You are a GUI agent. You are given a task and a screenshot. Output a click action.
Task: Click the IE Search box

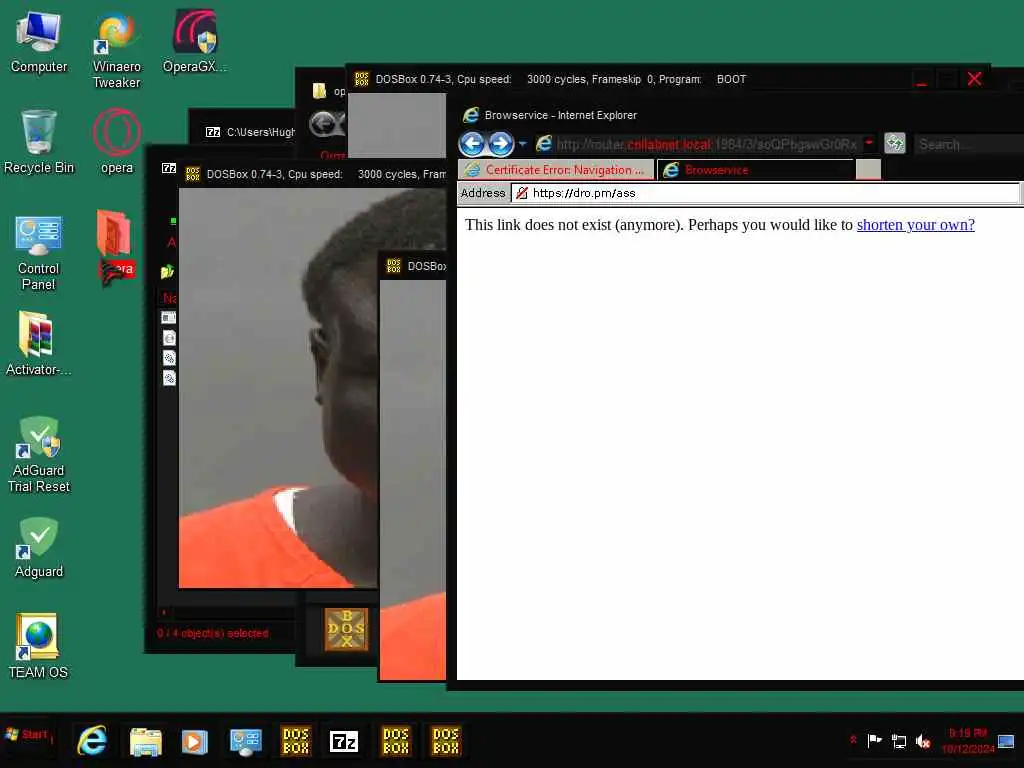(x=969, y=144)
